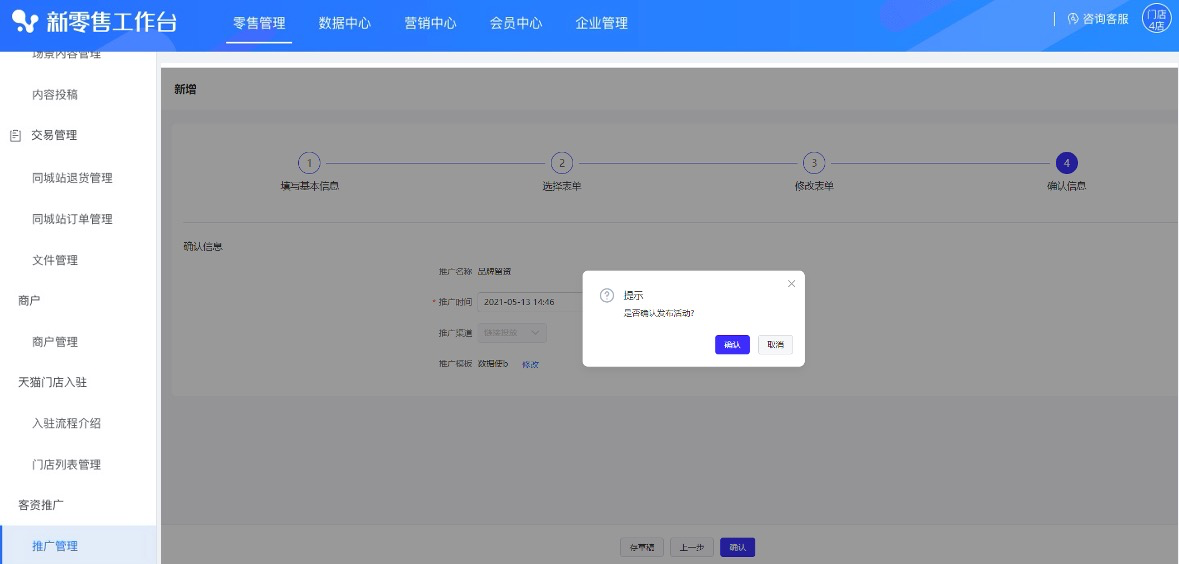Click the 确认信息 section heading
The width and height of the screenshot is (1179, 564).
click(x=203, y=246)
